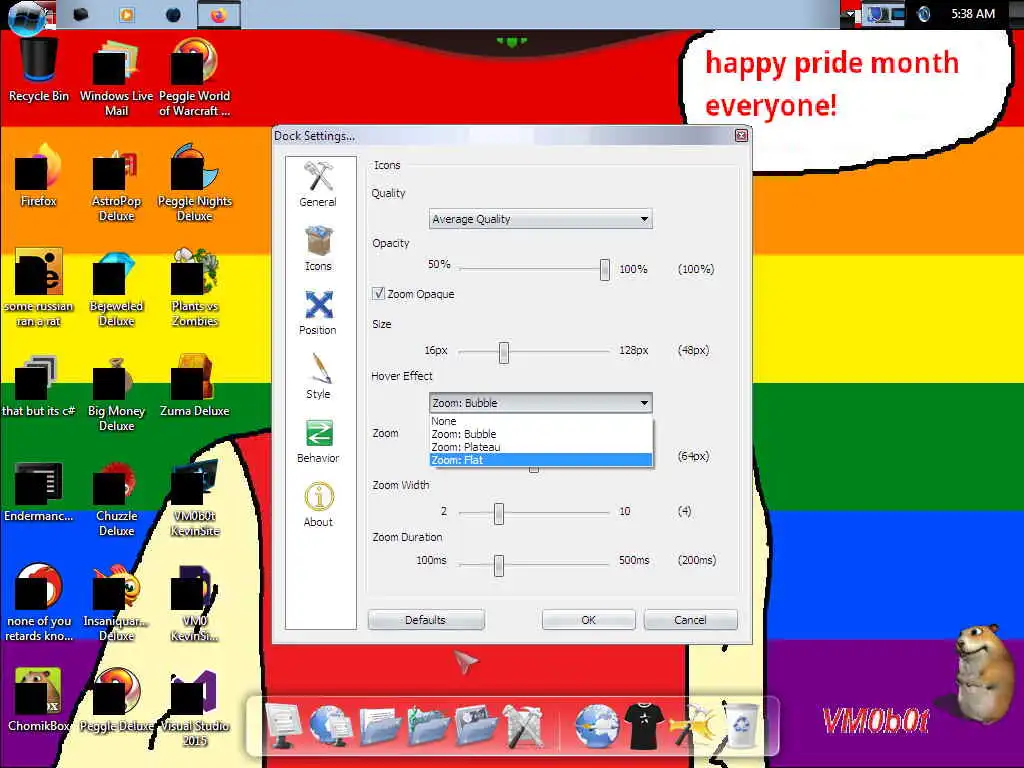The height and width of the screenshot is (768, 1024).
Task: Click the recycle bin icon in dock
Action: pyautogui.click(x=742, y=724)
